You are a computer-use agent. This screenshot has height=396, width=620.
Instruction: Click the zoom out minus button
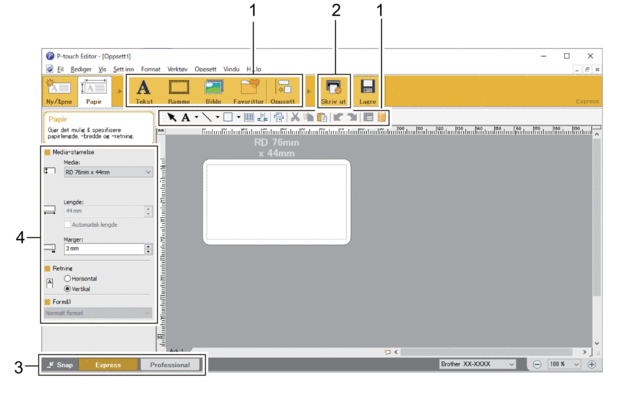[537, 364]
